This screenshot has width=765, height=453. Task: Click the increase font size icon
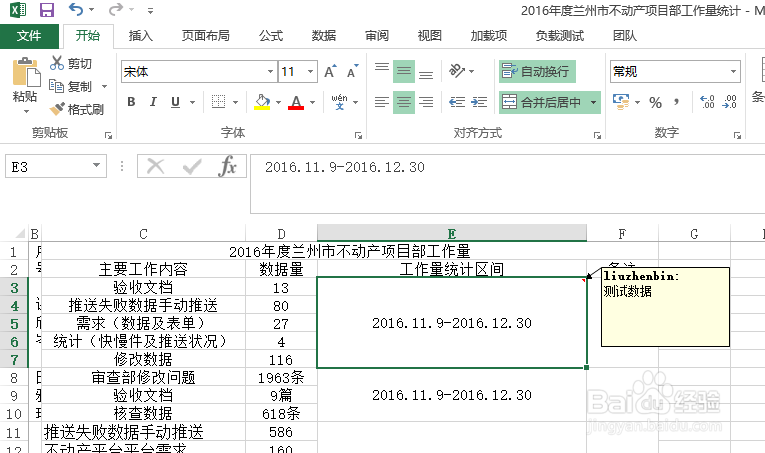pyautogui.click(x=330, y=72)
